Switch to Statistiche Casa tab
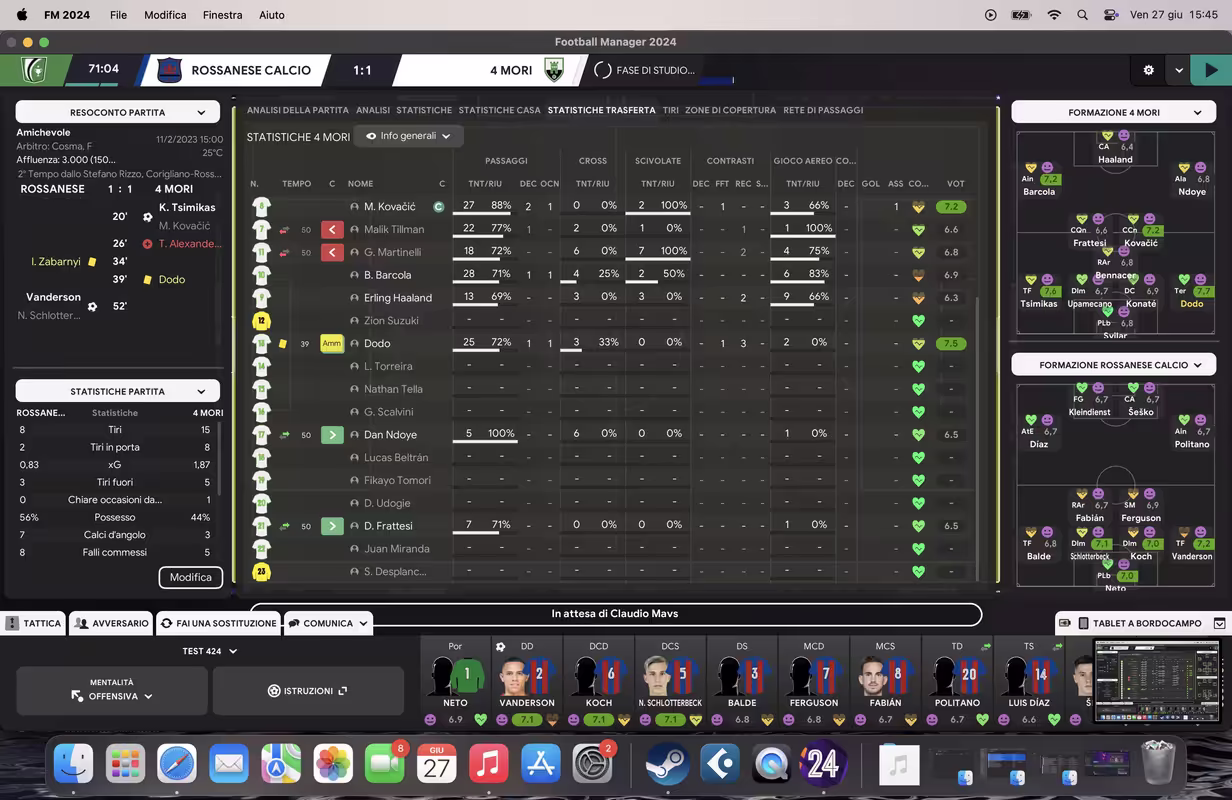1232x800 pixels. (x=500, y=110)
